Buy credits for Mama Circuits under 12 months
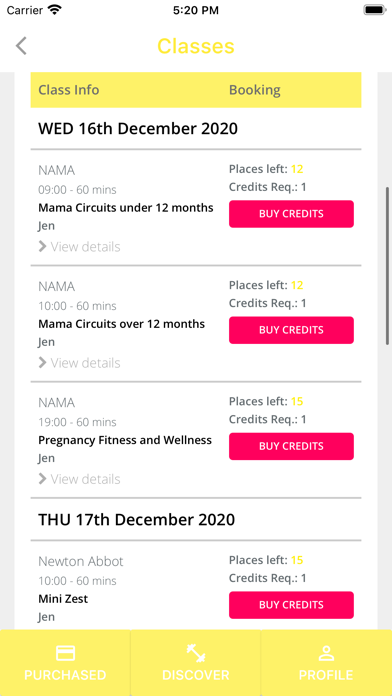Viewport: 392px width, 696px height. (291, 214)
